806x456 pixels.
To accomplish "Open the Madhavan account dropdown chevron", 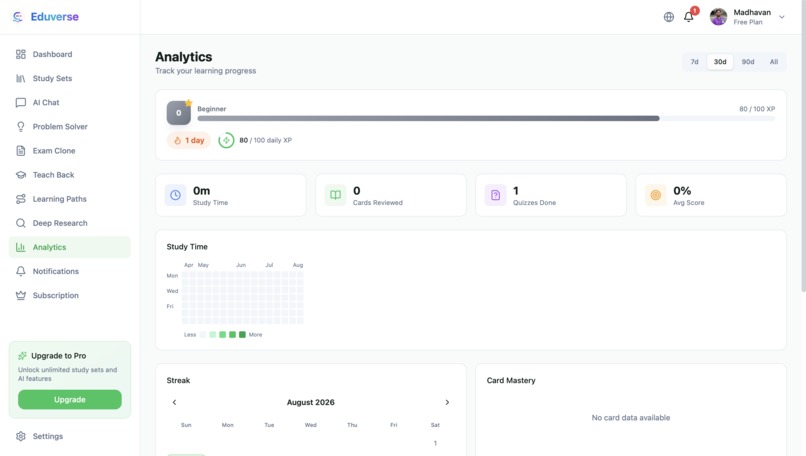I will click(781, 17).
